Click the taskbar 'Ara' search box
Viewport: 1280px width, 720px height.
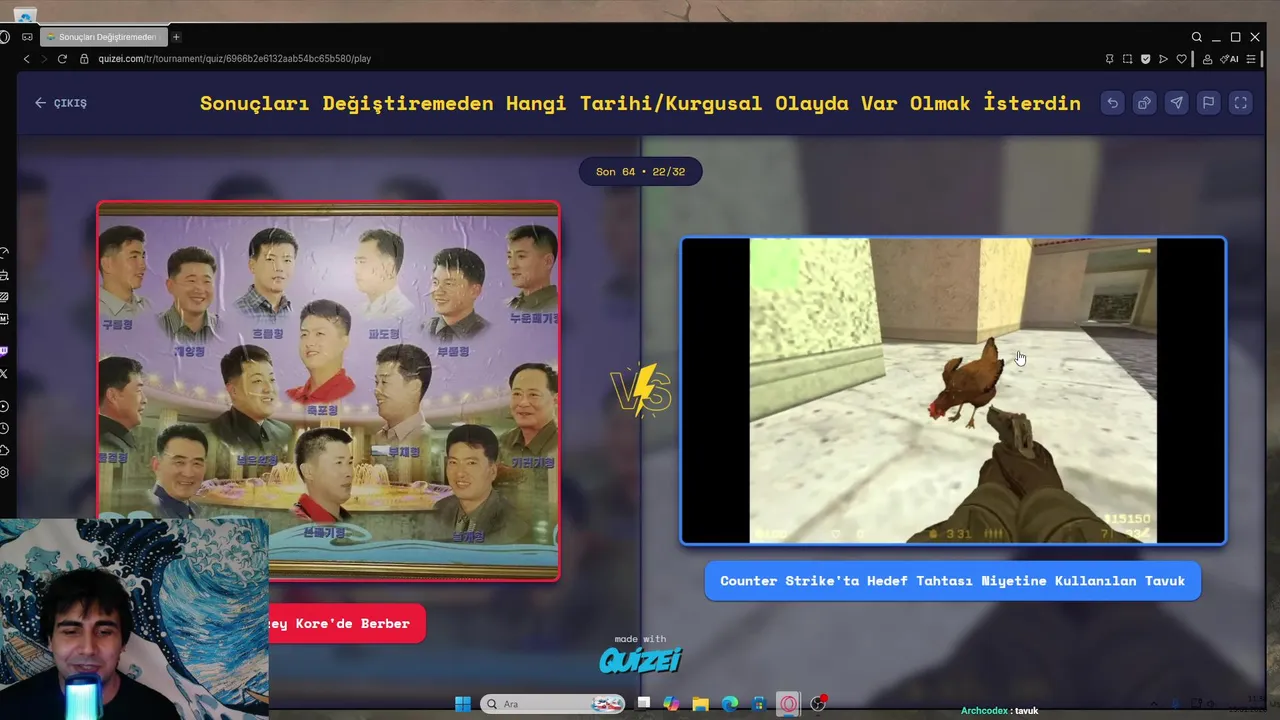tap(553, 704)
